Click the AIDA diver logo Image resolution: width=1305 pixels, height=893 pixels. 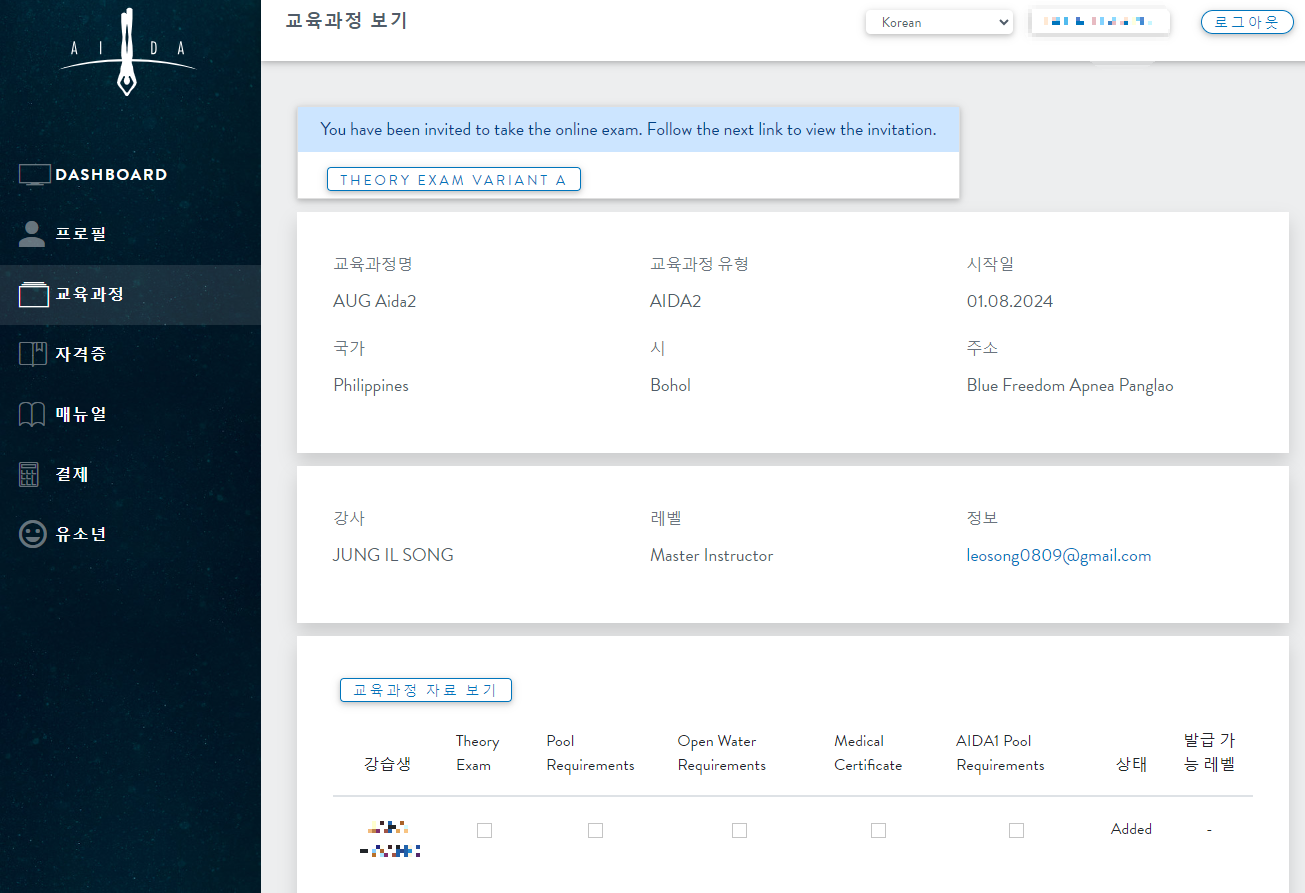(x=127, y=52)
